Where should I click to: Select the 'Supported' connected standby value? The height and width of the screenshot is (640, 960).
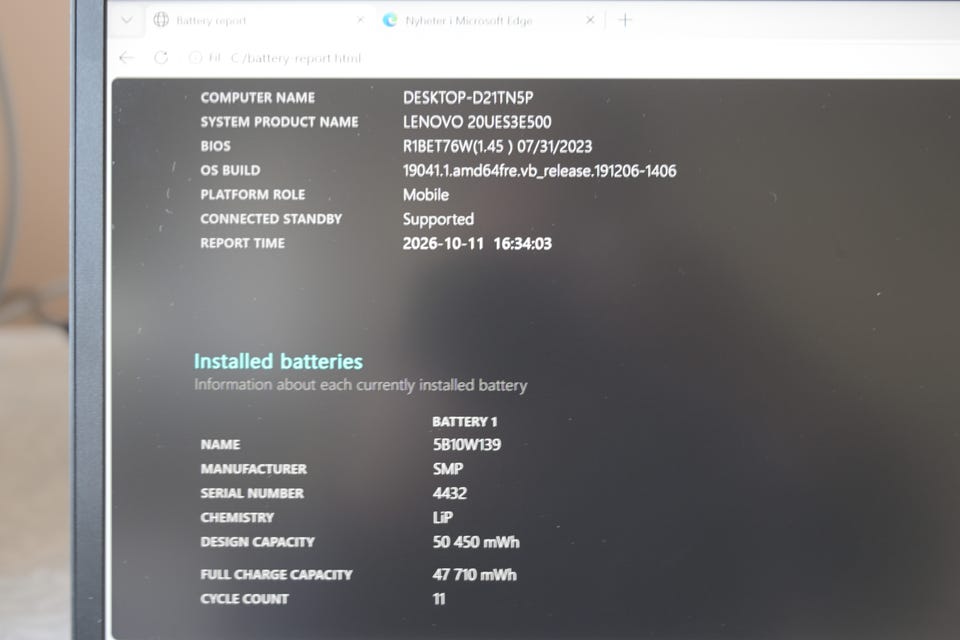pyautogui.click(x=438, y=219)
